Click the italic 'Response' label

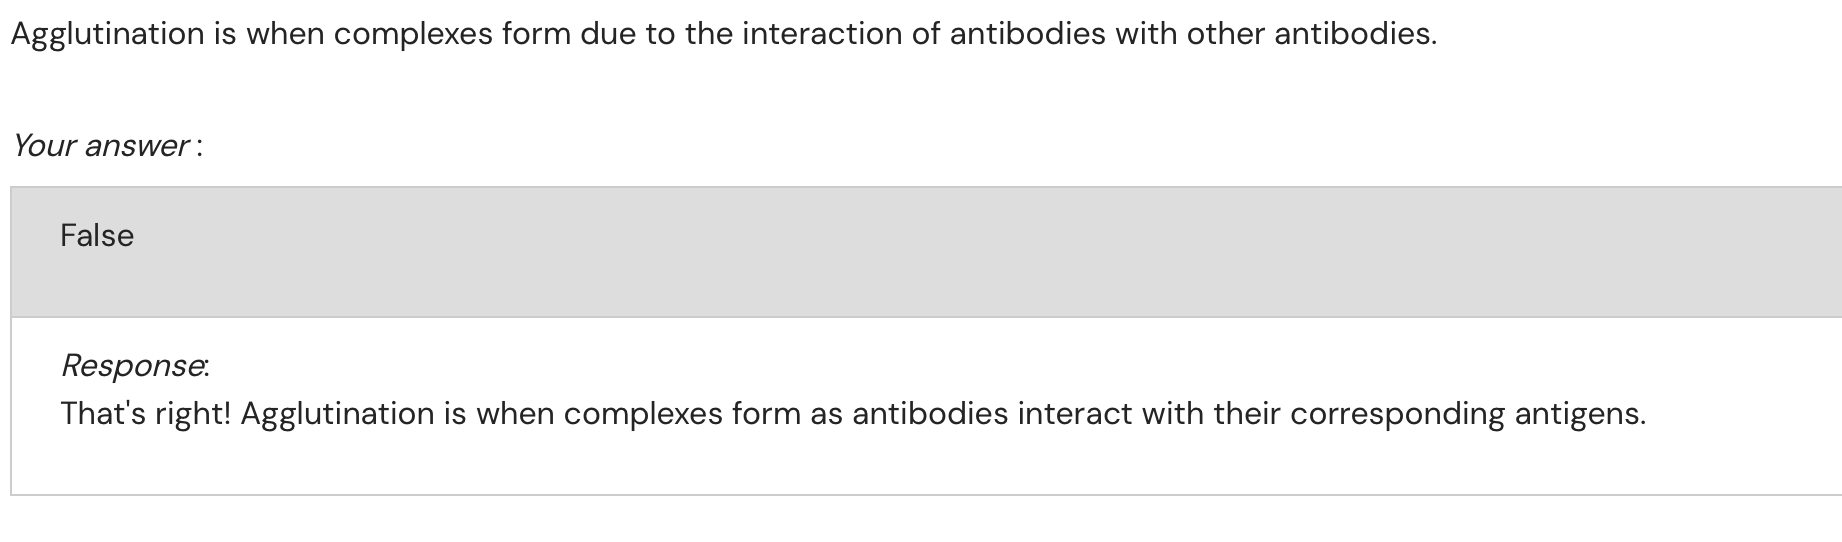click(x=133, y=366)
